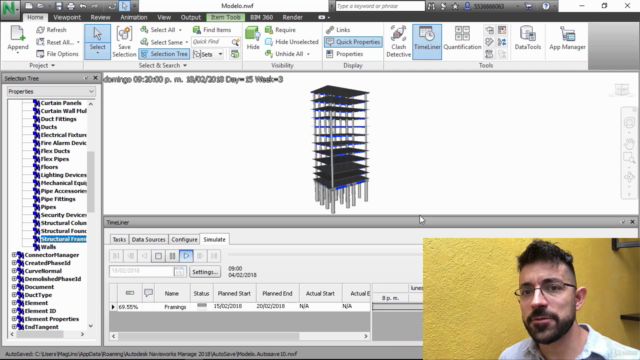Click Select All button
The height and width of the screenshot is (360, 640).
pos(161,30)
